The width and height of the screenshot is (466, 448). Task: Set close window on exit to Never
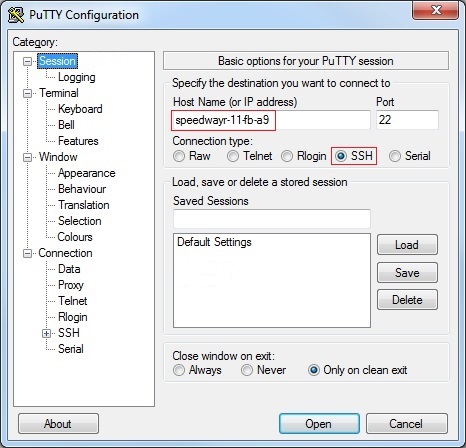247,370
